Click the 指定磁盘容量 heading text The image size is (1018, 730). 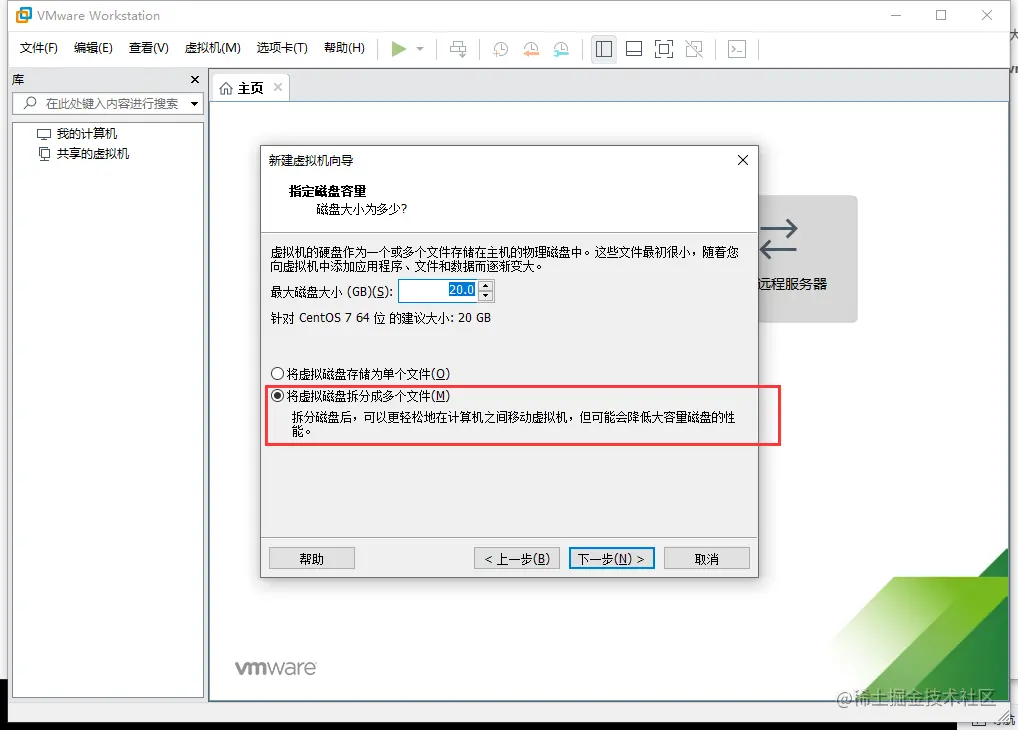pos(327,191)
